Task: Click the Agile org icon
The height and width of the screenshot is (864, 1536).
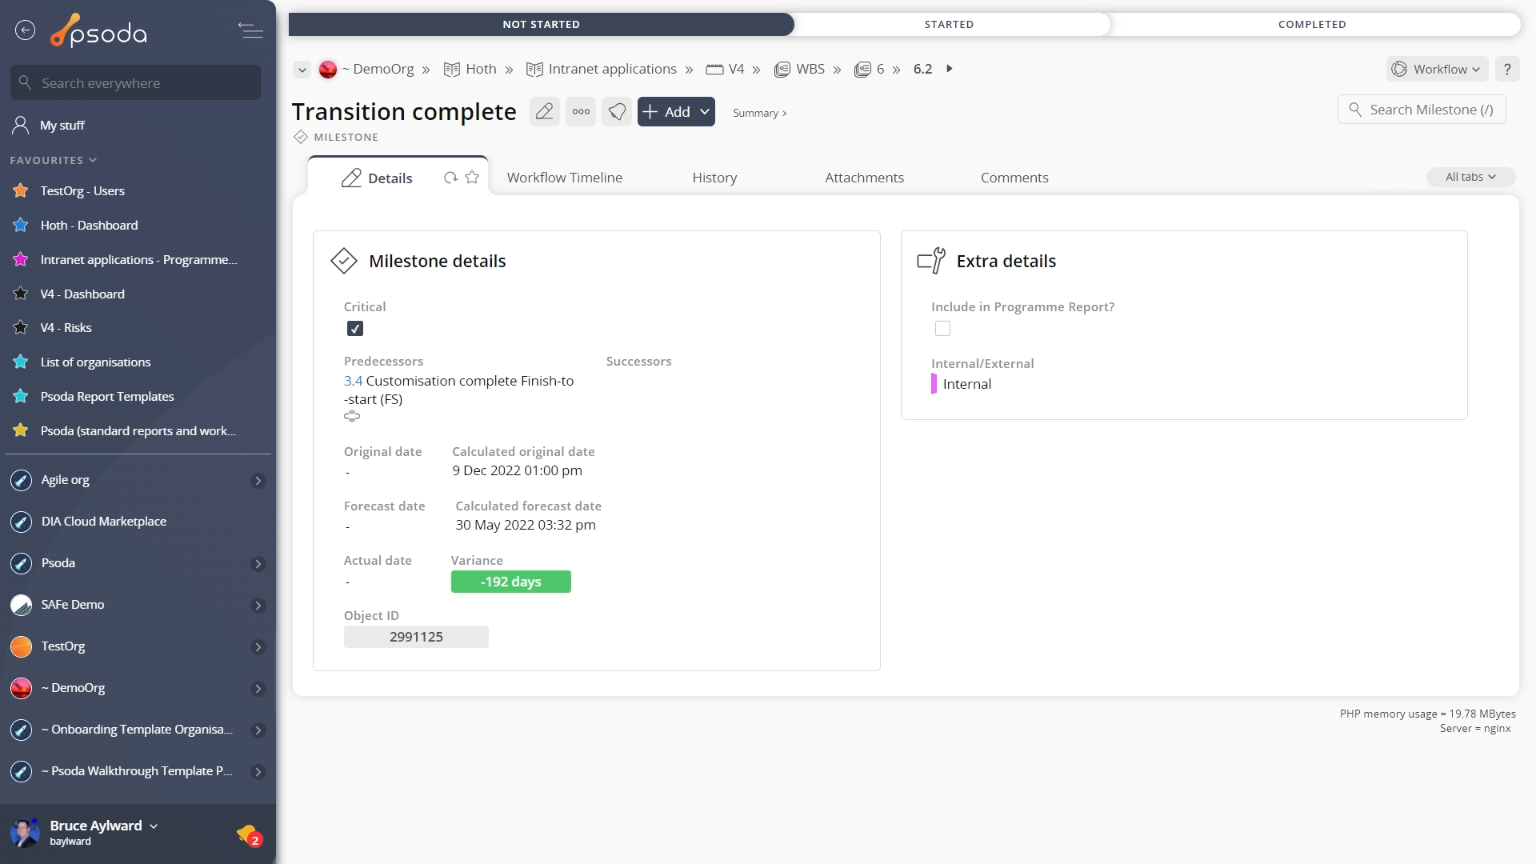Action: pyautogui.click(x=21, y=480)
